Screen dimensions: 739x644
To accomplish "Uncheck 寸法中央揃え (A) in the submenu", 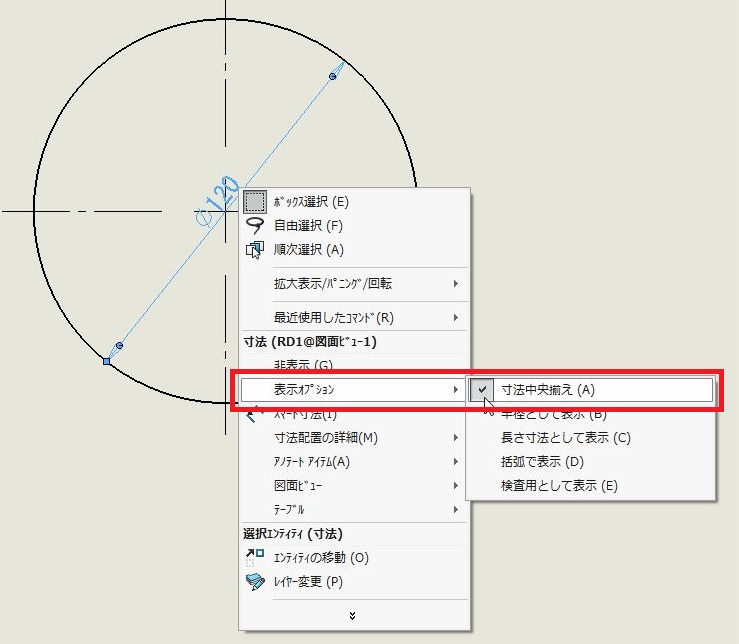I will click(x=547, y=390).
